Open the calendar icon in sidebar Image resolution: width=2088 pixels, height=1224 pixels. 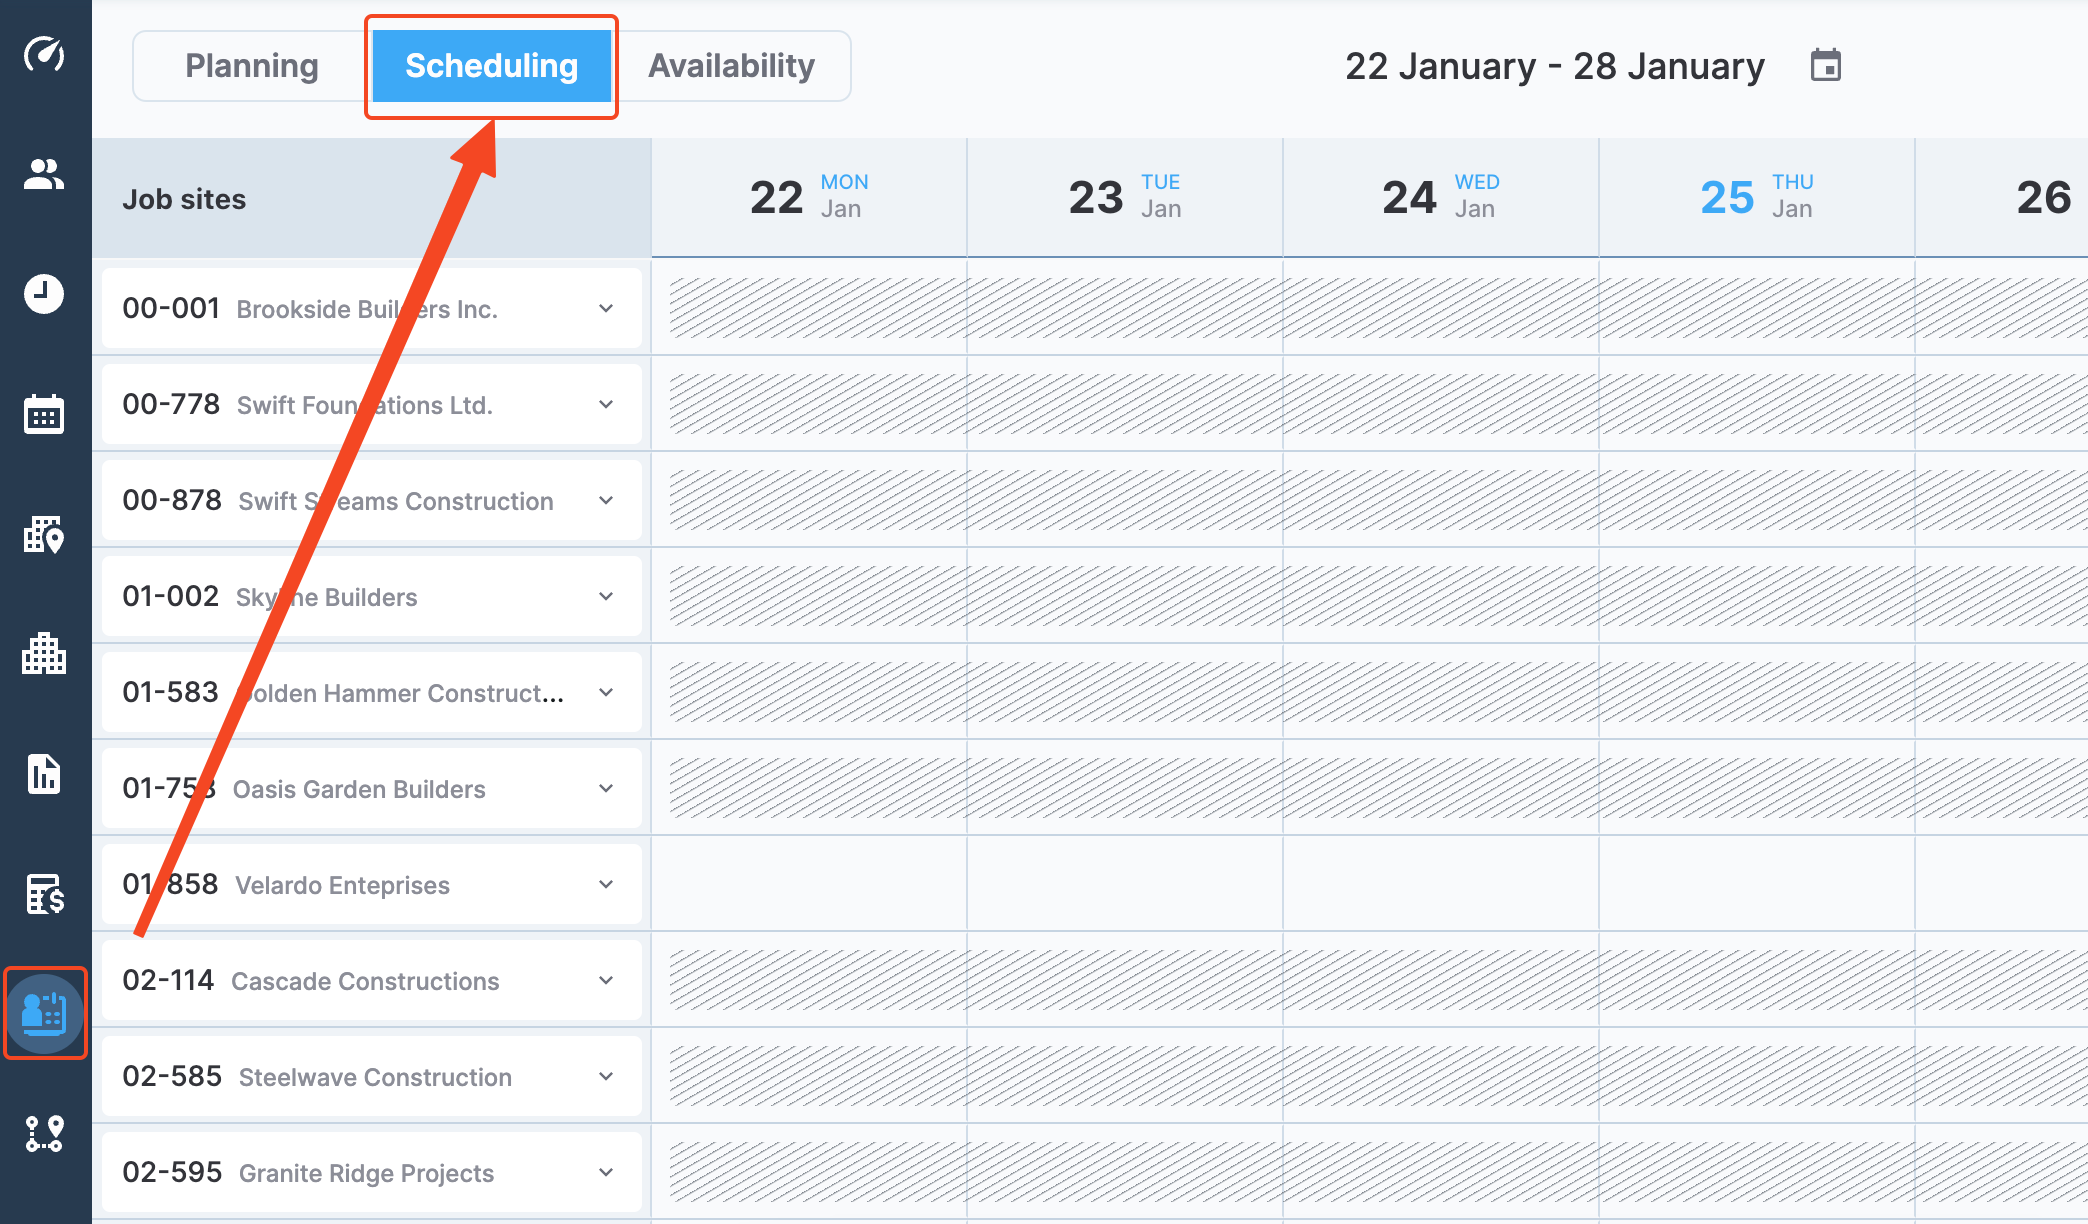coord(44,414)
